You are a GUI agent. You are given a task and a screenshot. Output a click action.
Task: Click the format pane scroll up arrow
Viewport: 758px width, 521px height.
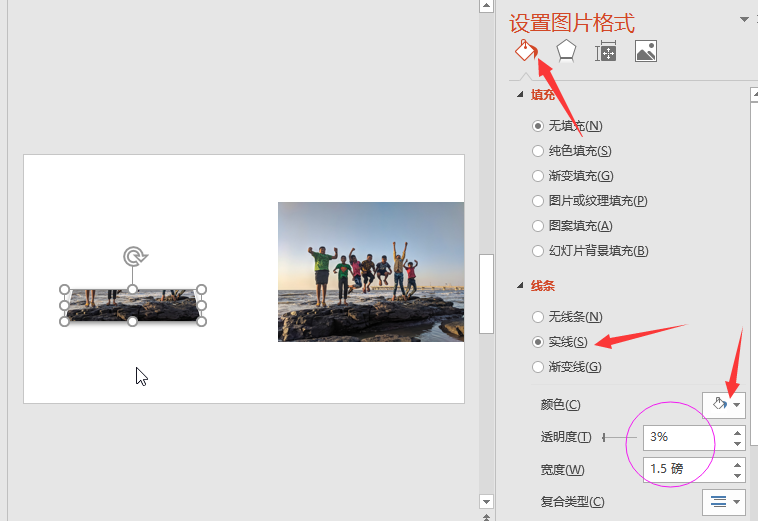pos(754,94)
